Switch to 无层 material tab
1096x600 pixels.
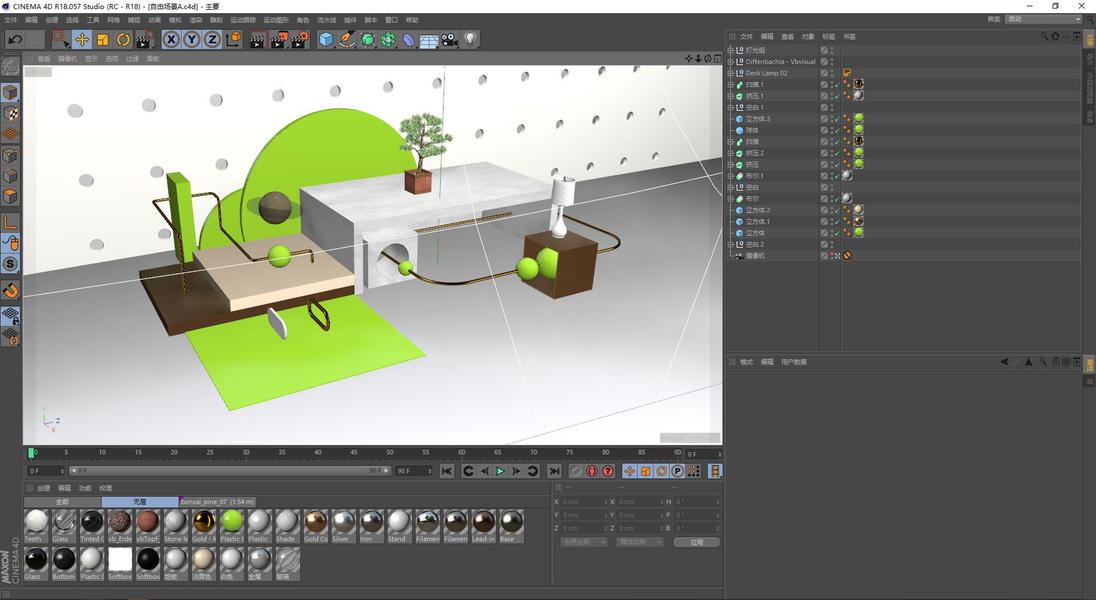click(x=138, y=501)
